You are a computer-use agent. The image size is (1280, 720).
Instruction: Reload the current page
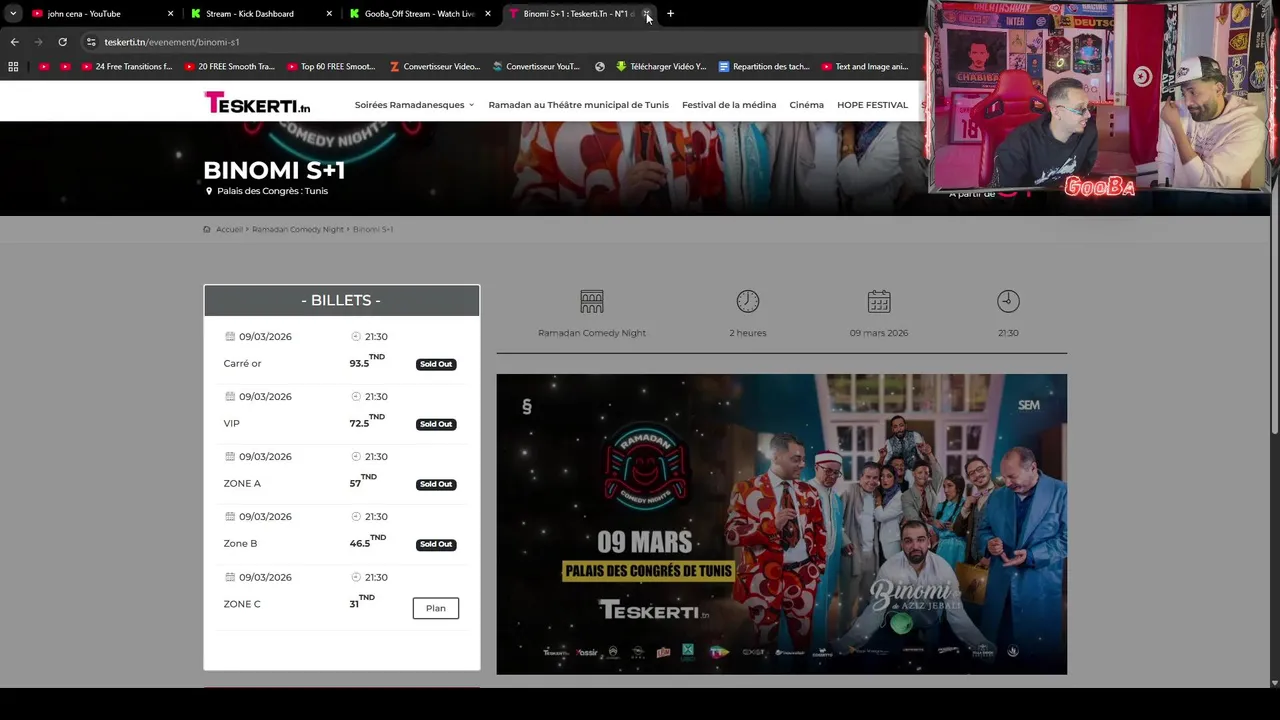(x=62, y=42)
